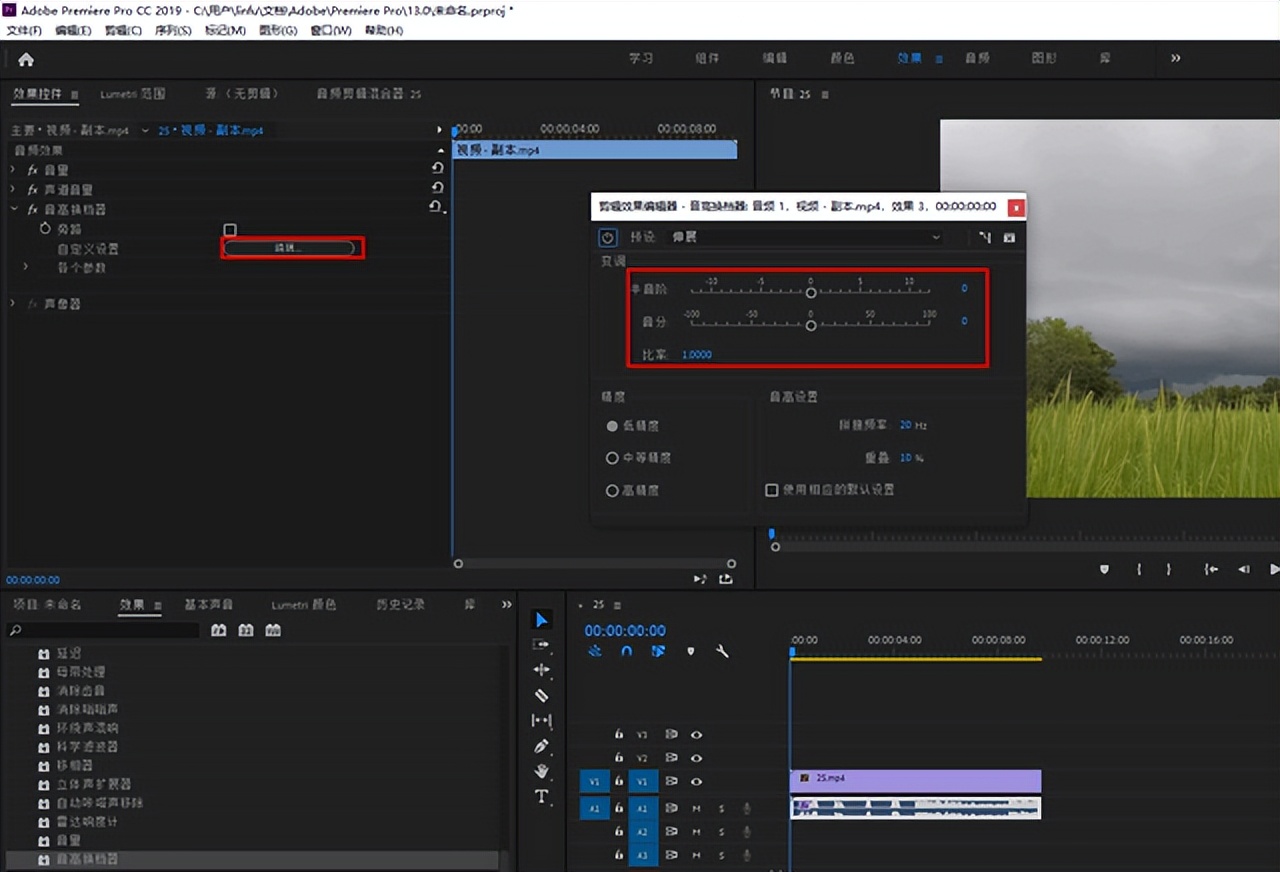Select the Pen tool in the toolbar

(x=541, y=746)
